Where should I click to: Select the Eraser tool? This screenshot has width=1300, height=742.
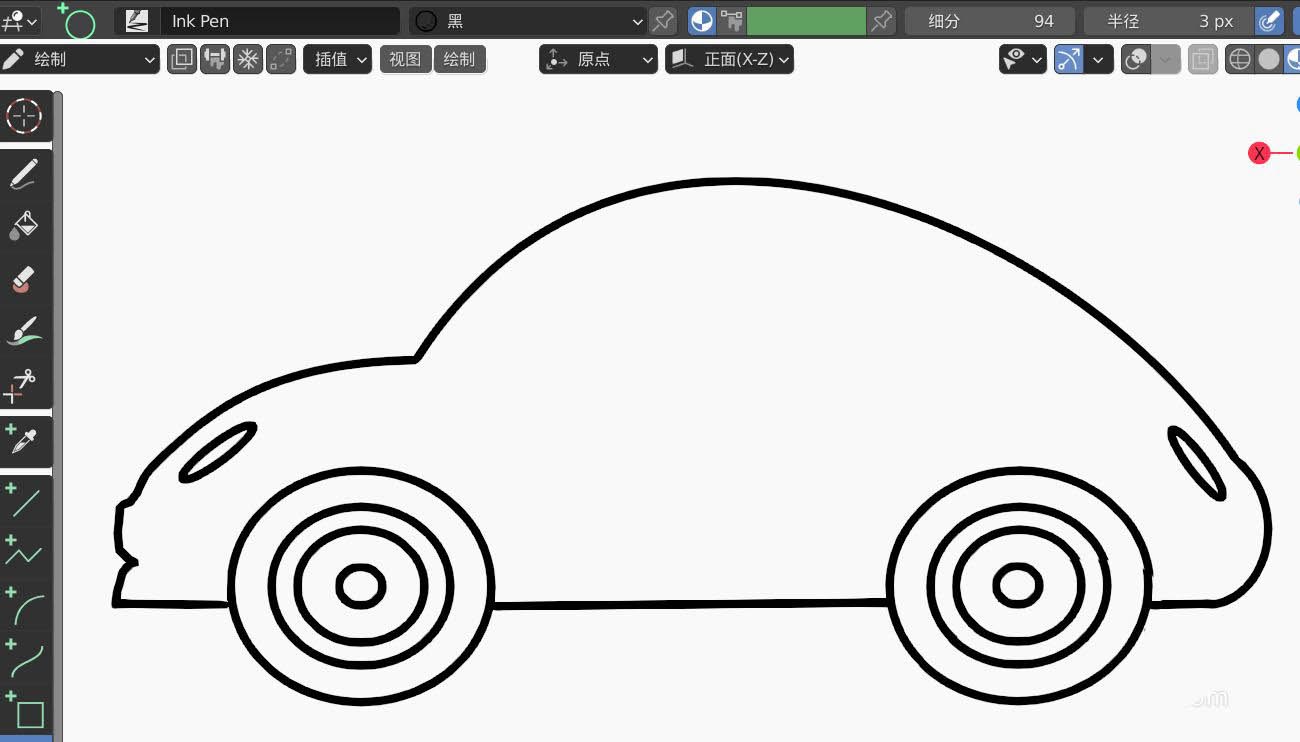pos(25,279)
